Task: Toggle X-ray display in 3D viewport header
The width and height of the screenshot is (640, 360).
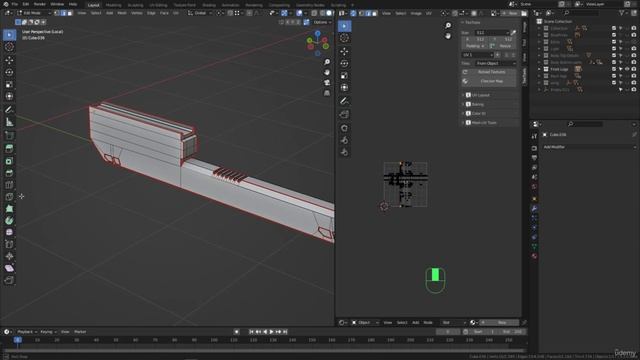Action: (314, 13)
